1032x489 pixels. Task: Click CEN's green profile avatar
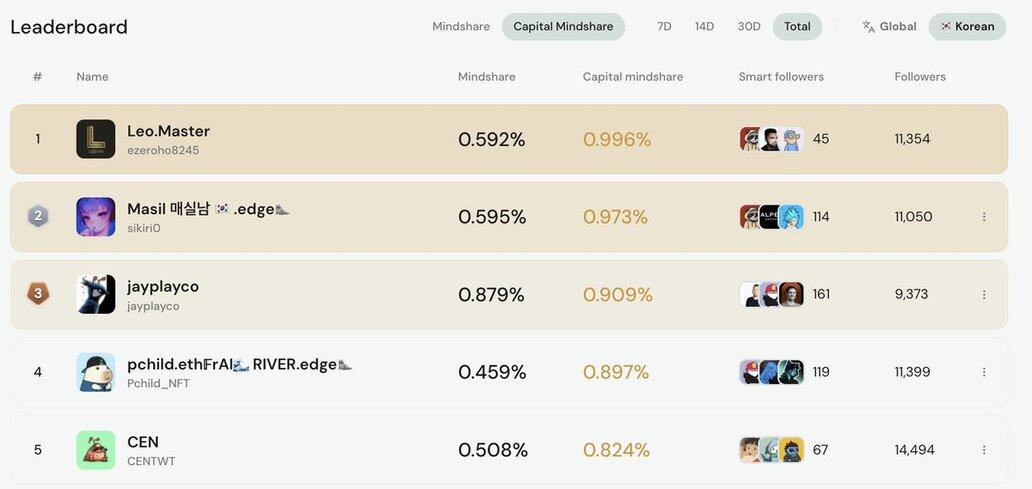pos(96,450)
